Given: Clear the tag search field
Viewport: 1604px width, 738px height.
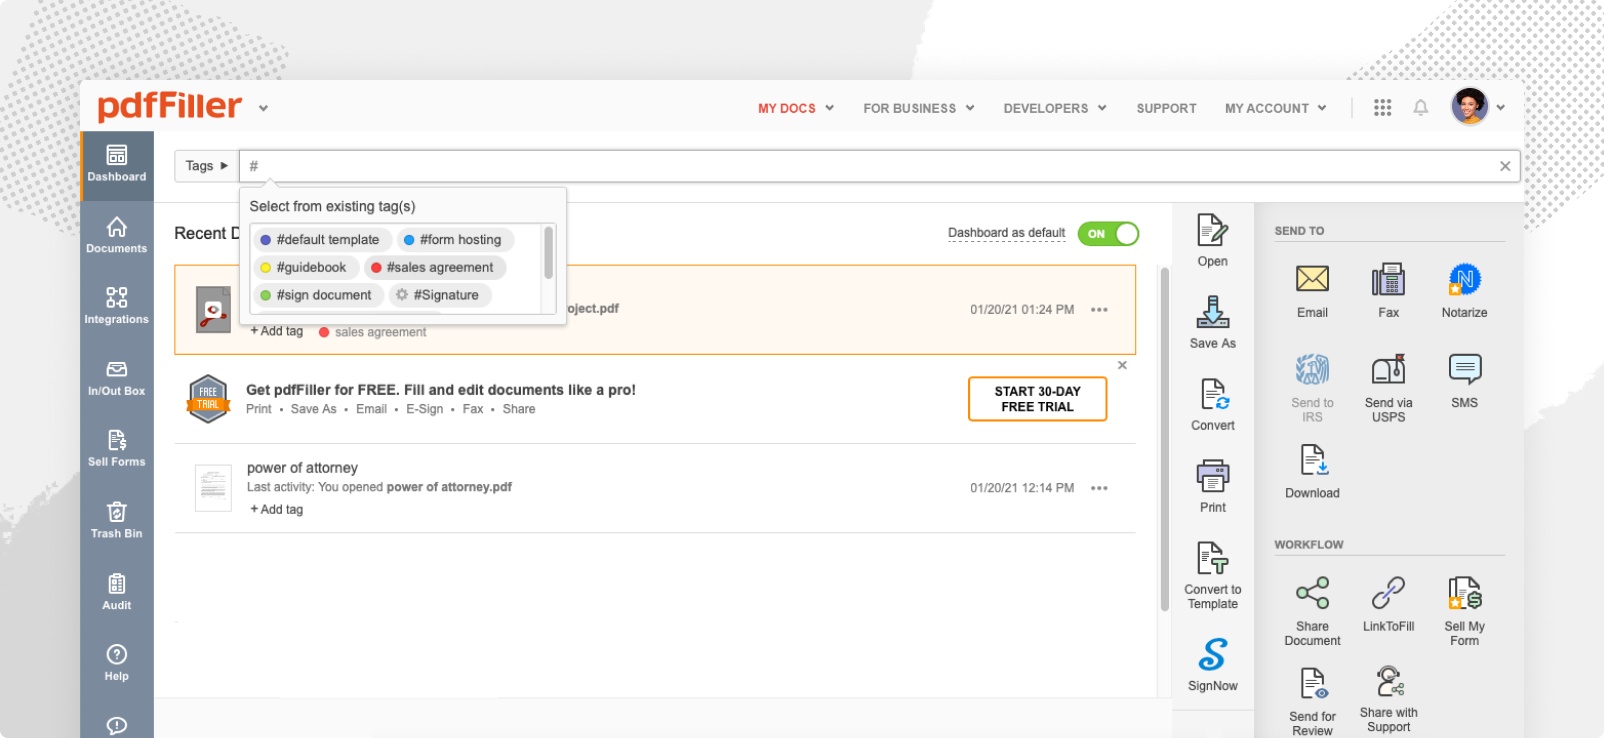Looking at the screenshot, I should 1505,166.
